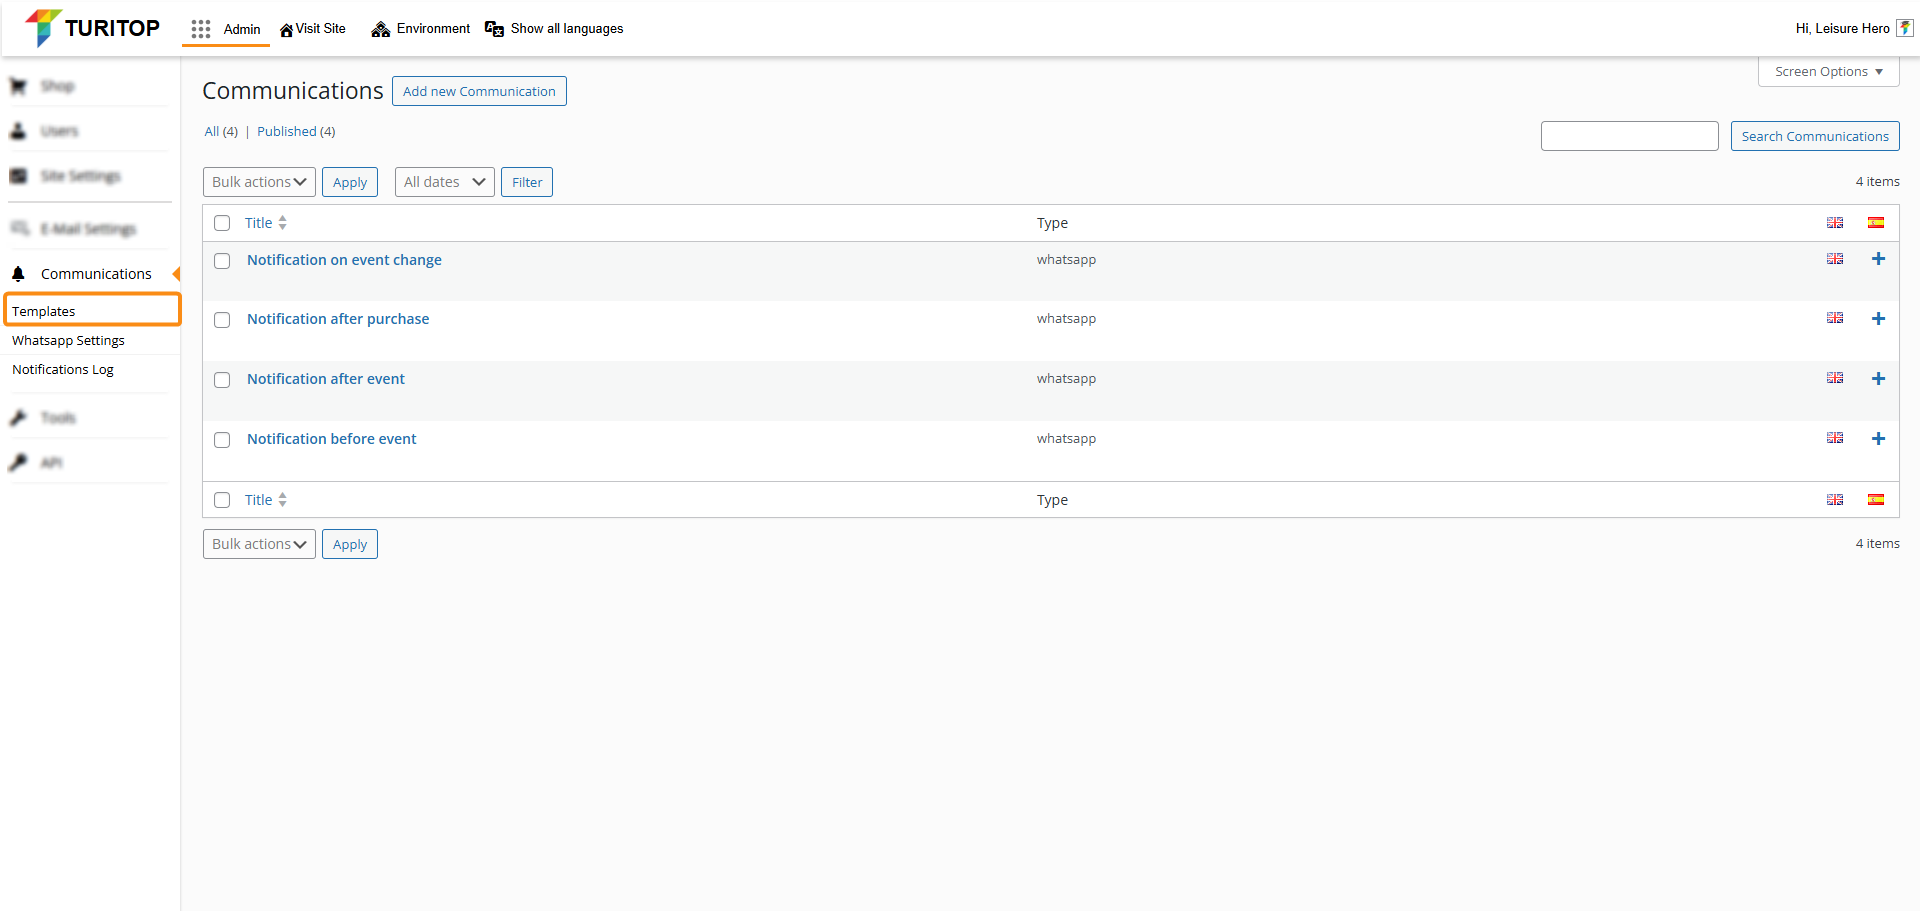
Task: Select the Notification after event checkbox
Action: tap(222, 380)
